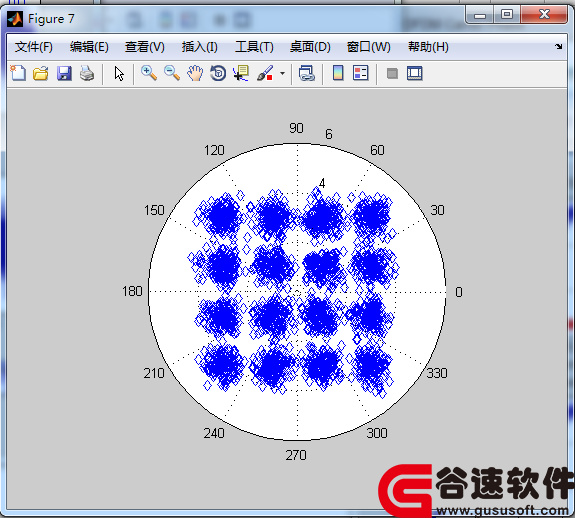
Task: Insert a colorbar via the toolbar icon
Action: pyautogui.click(x=338, y=73)
